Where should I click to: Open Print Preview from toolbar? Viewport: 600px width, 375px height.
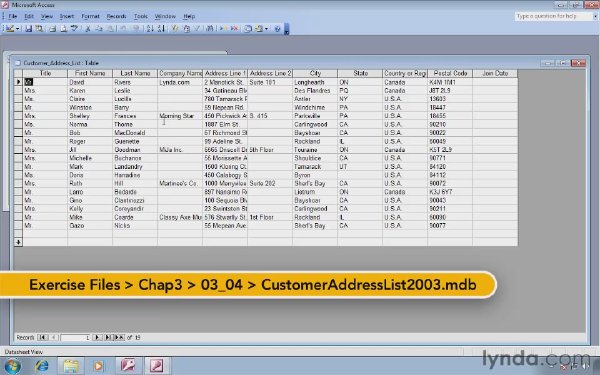64,29
